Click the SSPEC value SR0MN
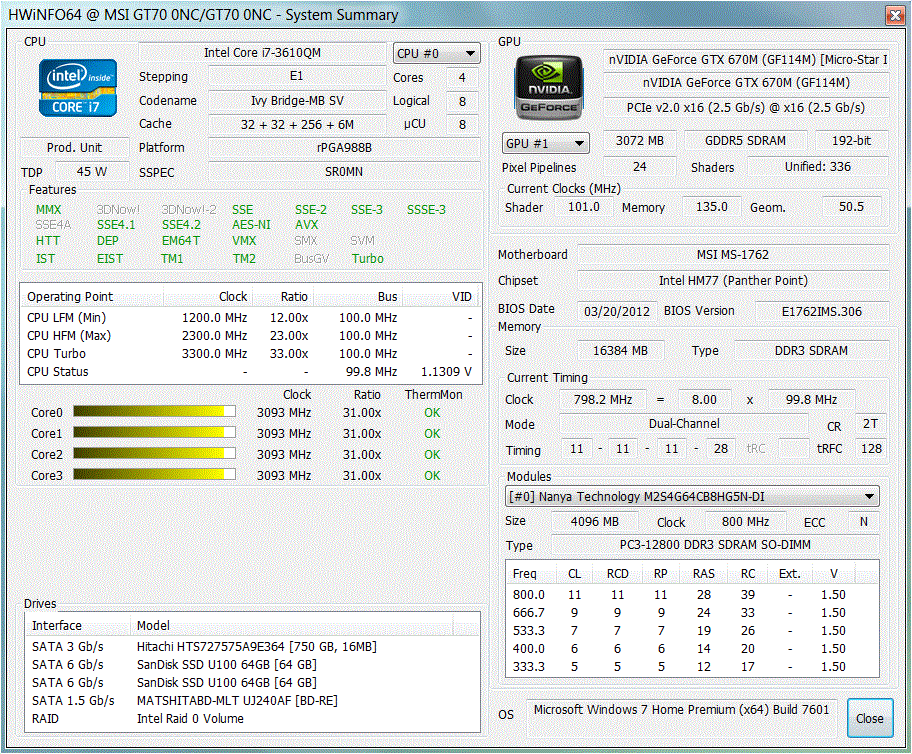Viewport: 912px width, 754px height. click(344, 172)
